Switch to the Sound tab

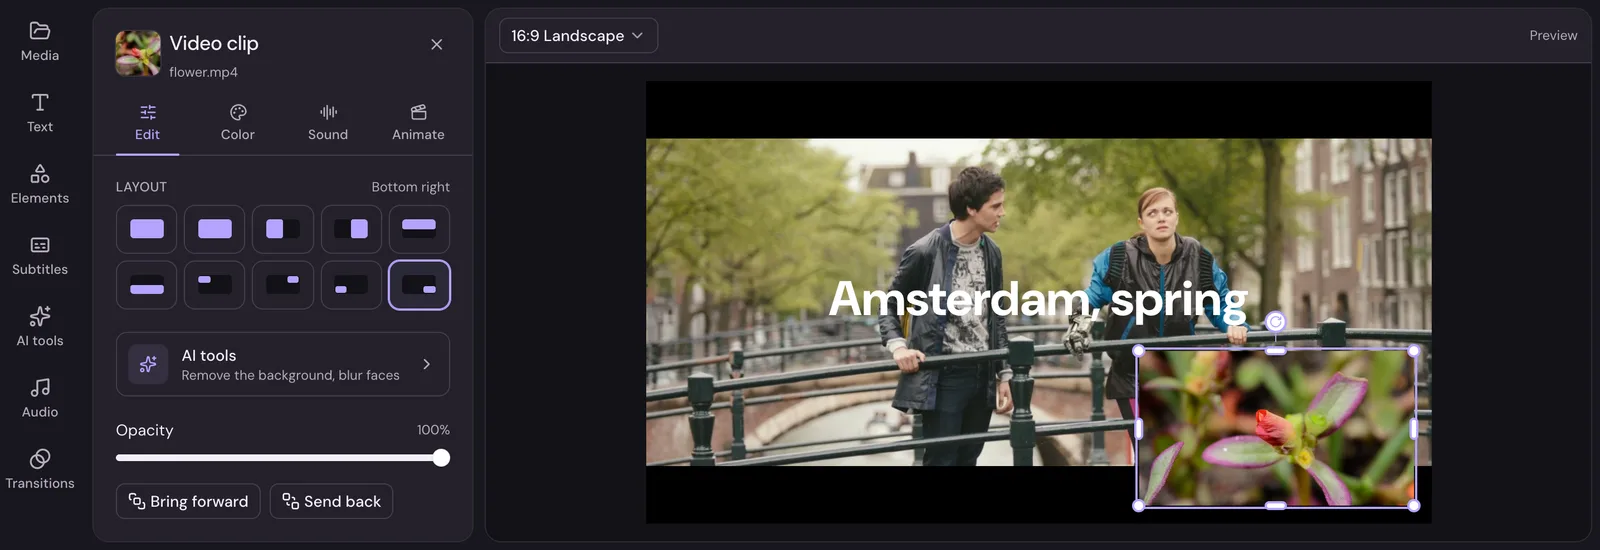pyautogui.click(x=328, y=123)
